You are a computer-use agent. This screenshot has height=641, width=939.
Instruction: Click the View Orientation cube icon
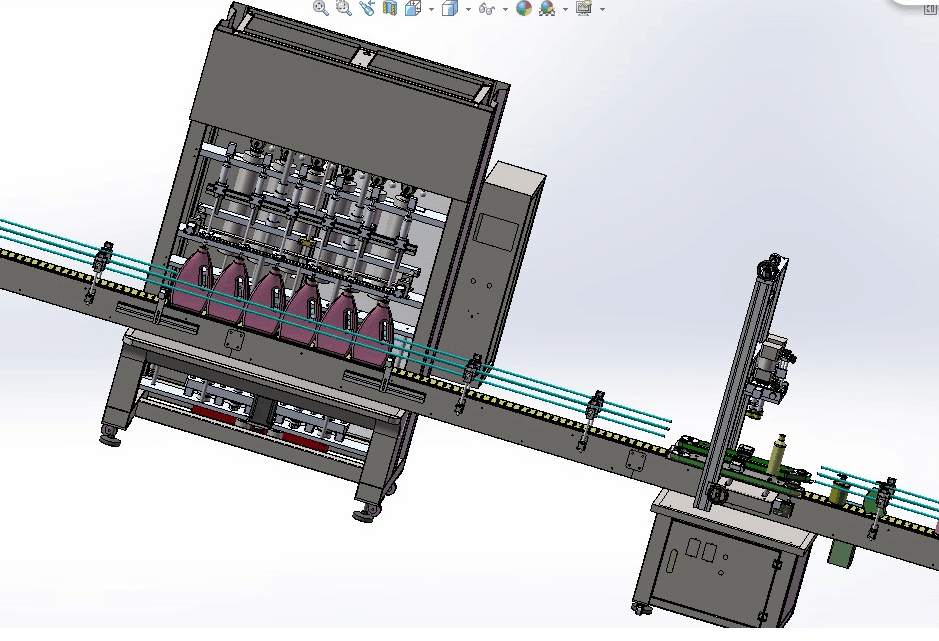click(x=412, y=8)
